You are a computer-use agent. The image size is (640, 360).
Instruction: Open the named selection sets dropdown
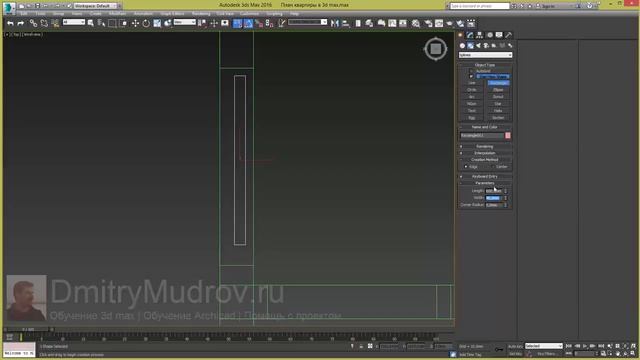click(x=308, y=22)
